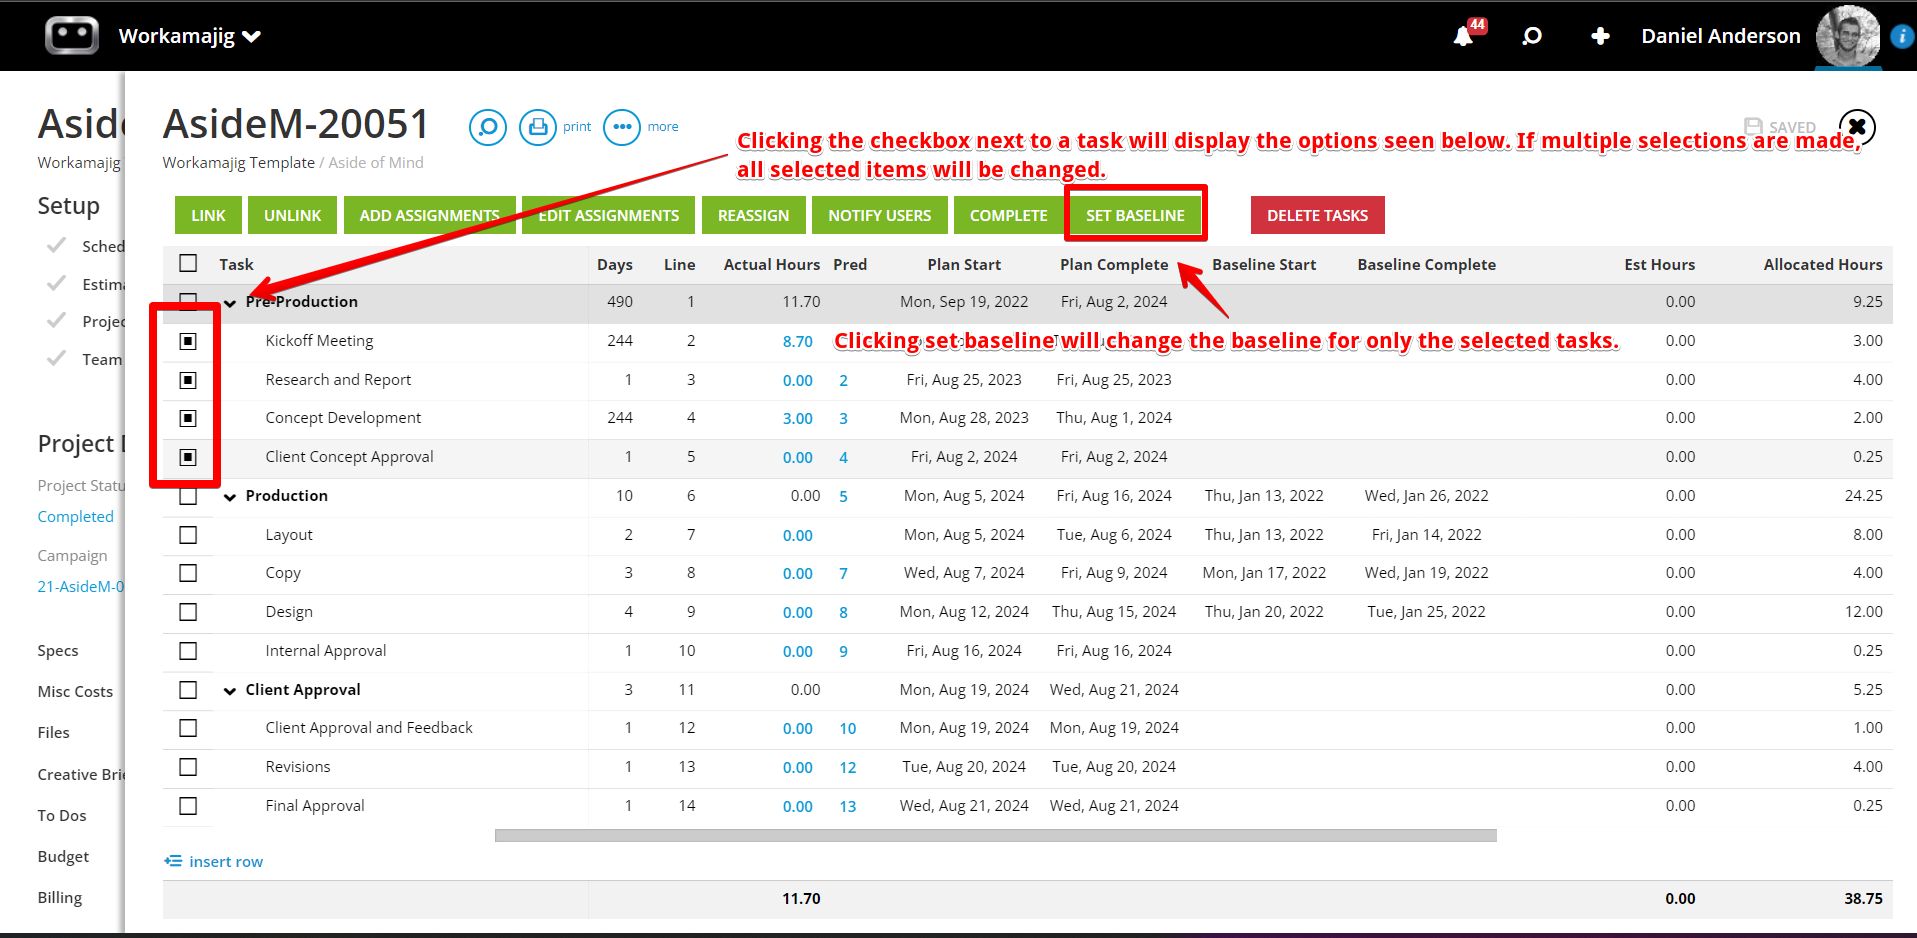Viewport: 1917px width, 938px height.
Task: Open Concept Development actual hours 3.00
Action: tap(797, 418)
